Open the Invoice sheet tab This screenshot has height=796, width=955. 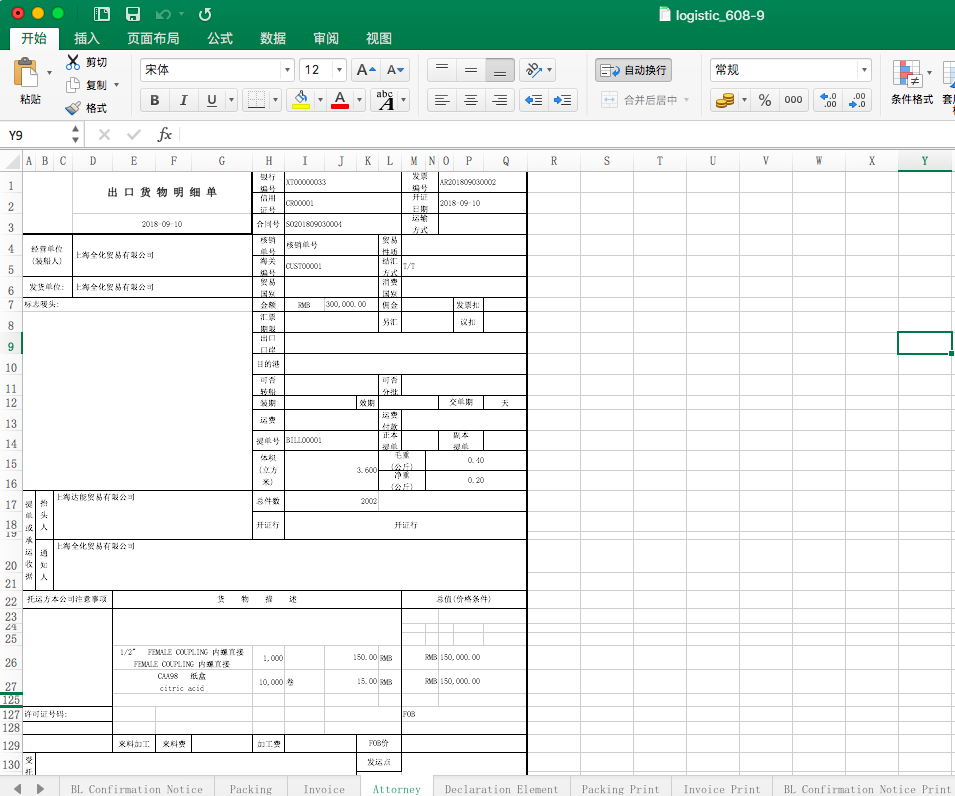click(x=324, y=789)
